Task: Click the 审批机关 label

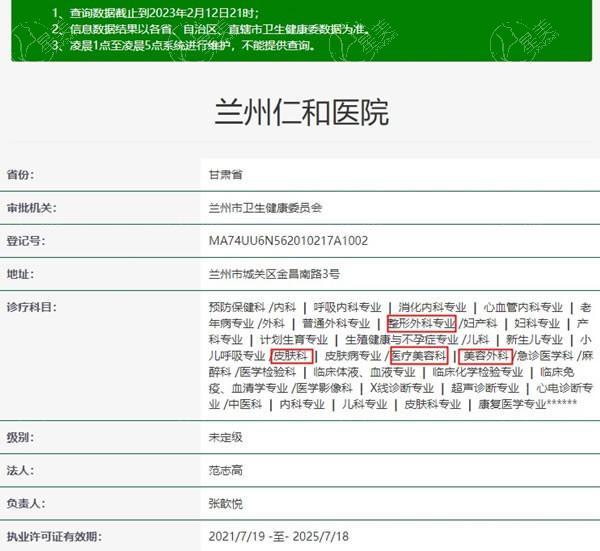Action: pos(31,208)
